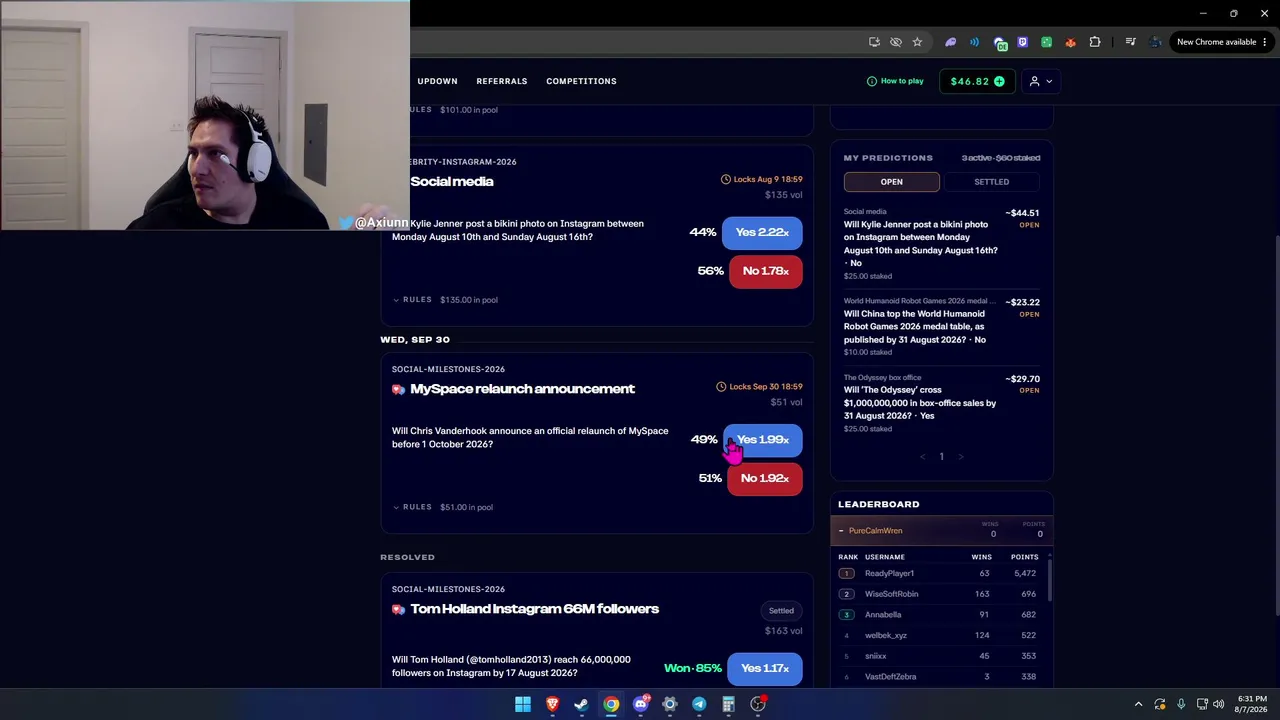Click page 1 in predictions pagination

point(941,457)
